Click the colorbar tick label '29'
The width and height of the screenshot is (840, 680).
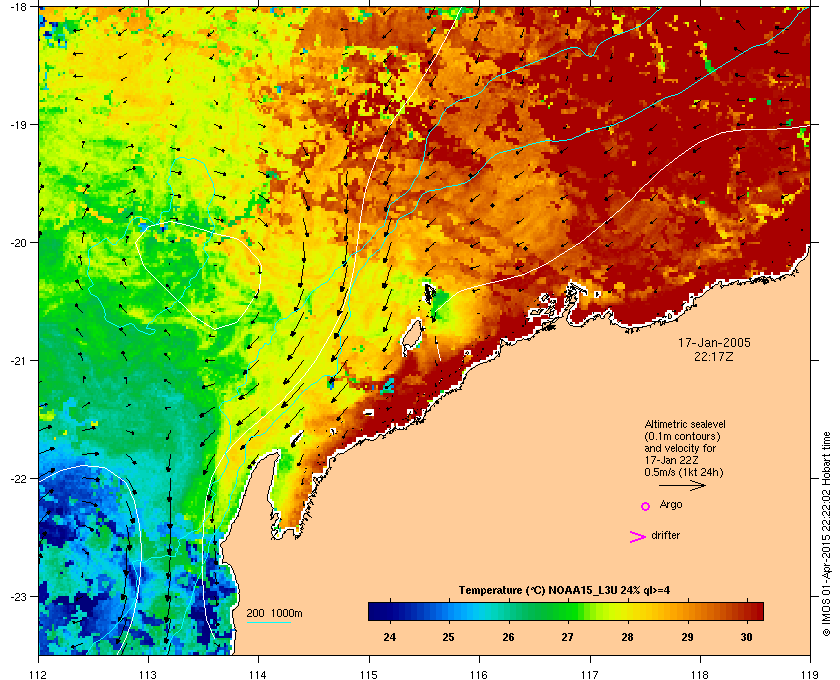click(687, 637)
